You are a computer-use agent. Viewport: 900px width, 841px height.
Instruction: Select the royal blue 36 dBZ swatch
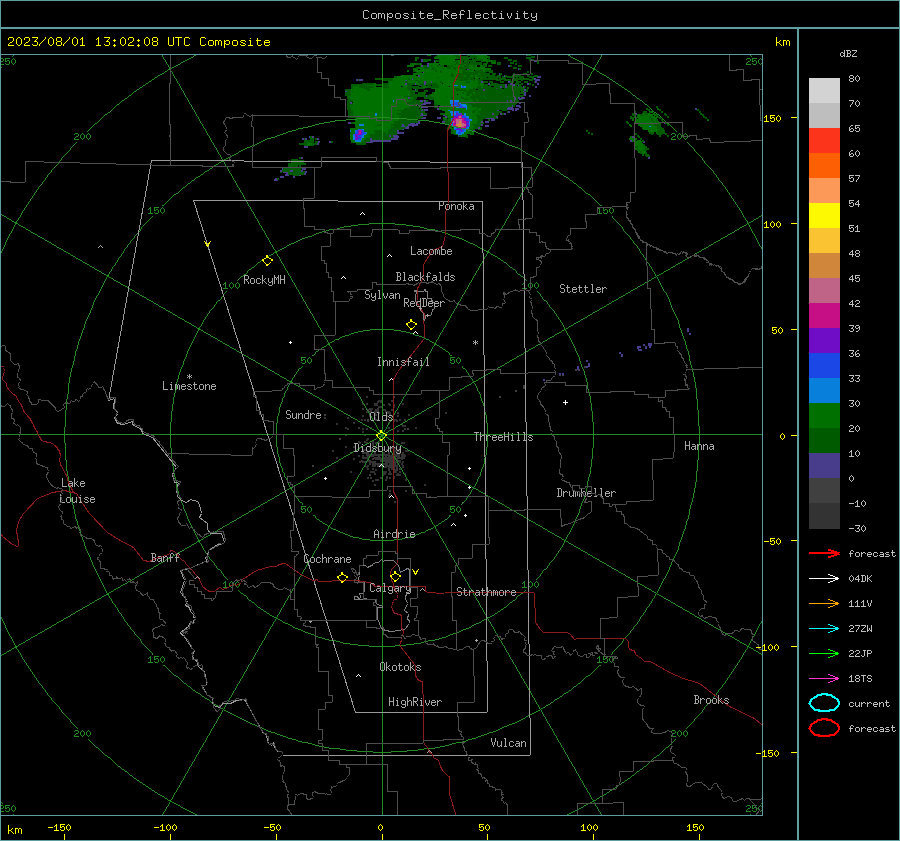[x=824, y=365]
